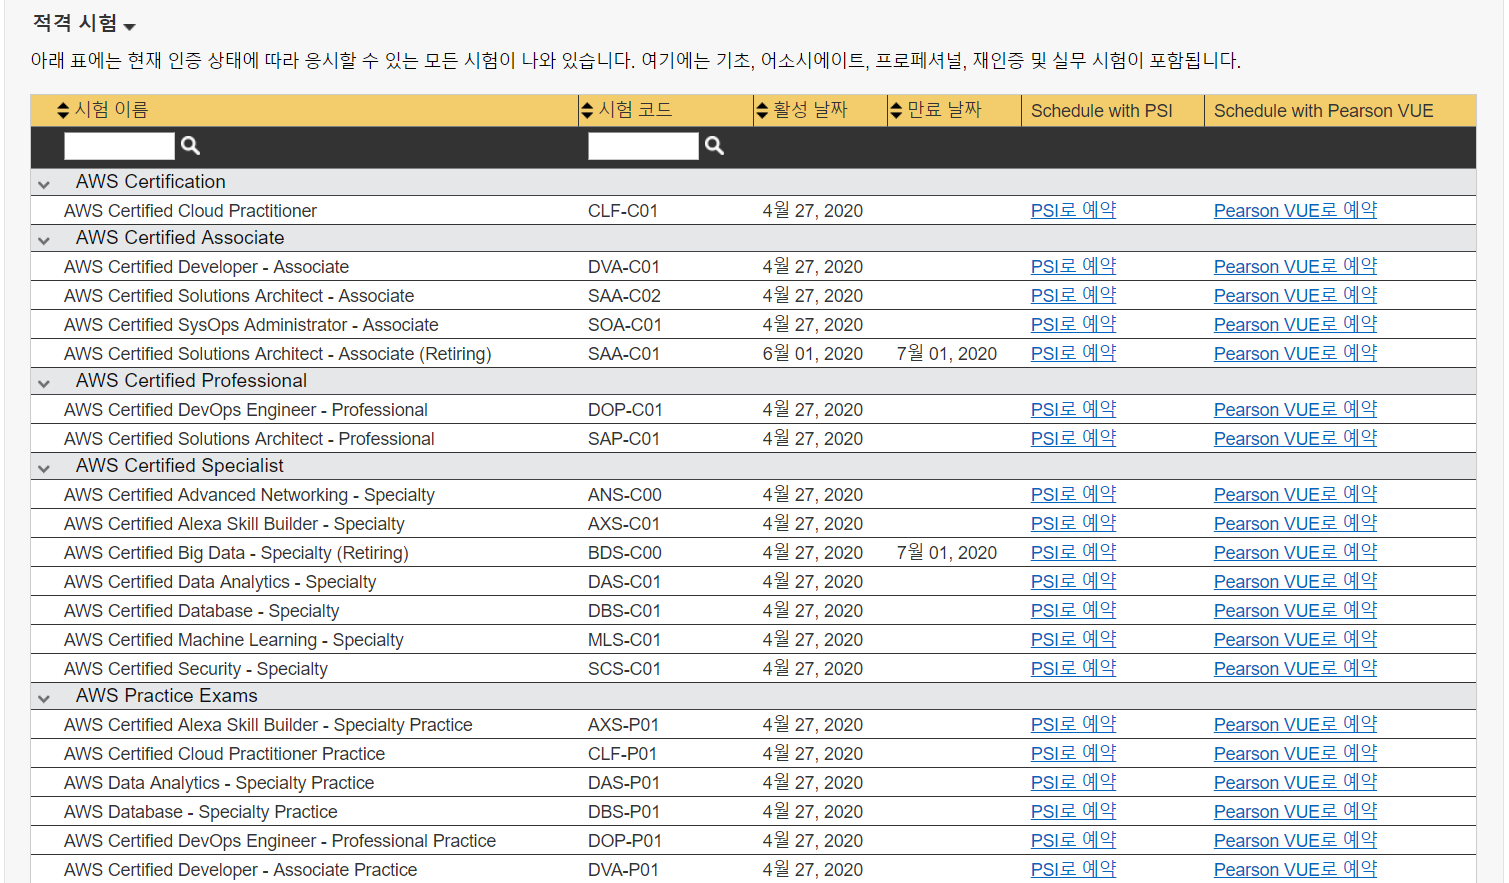The width and height of the screenshot is (1509, 883).
Task: Select AWS Certified Security - Specialty name
Action: tap(196, 669)
